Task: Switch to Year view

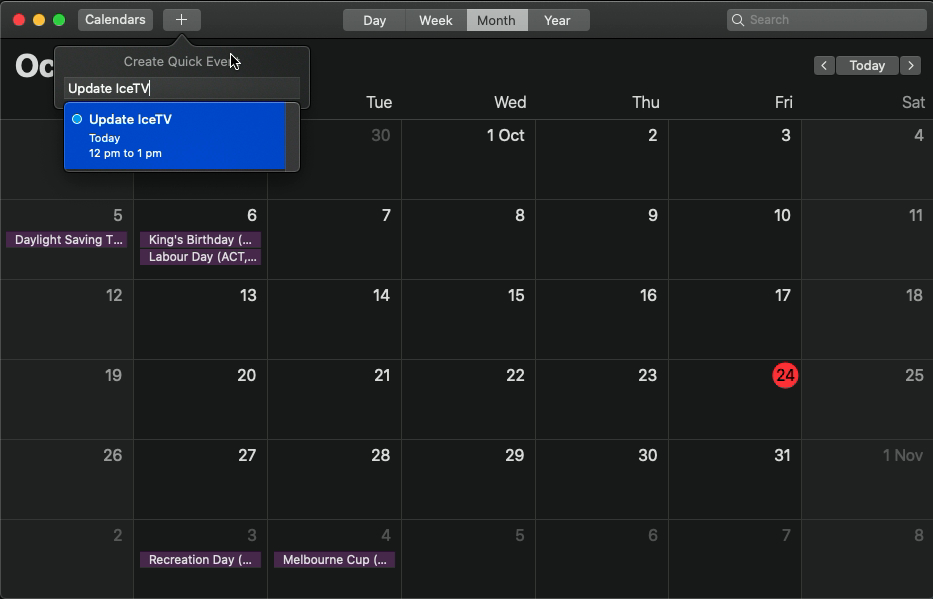Action: coord(558,20)
